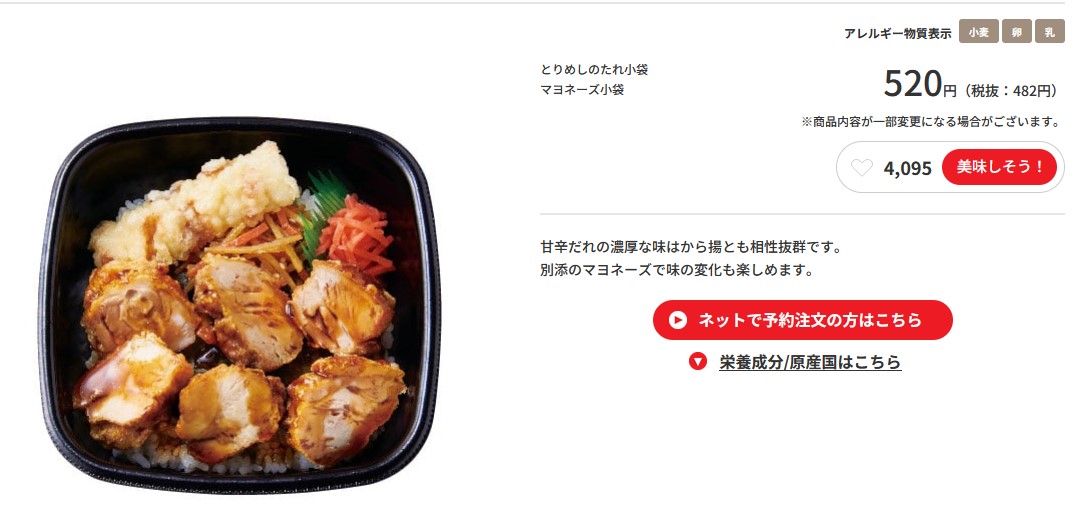Select the とりめしのたれ小袋 text
This screenshot has width=1087, height=519.
click(594, 69)
